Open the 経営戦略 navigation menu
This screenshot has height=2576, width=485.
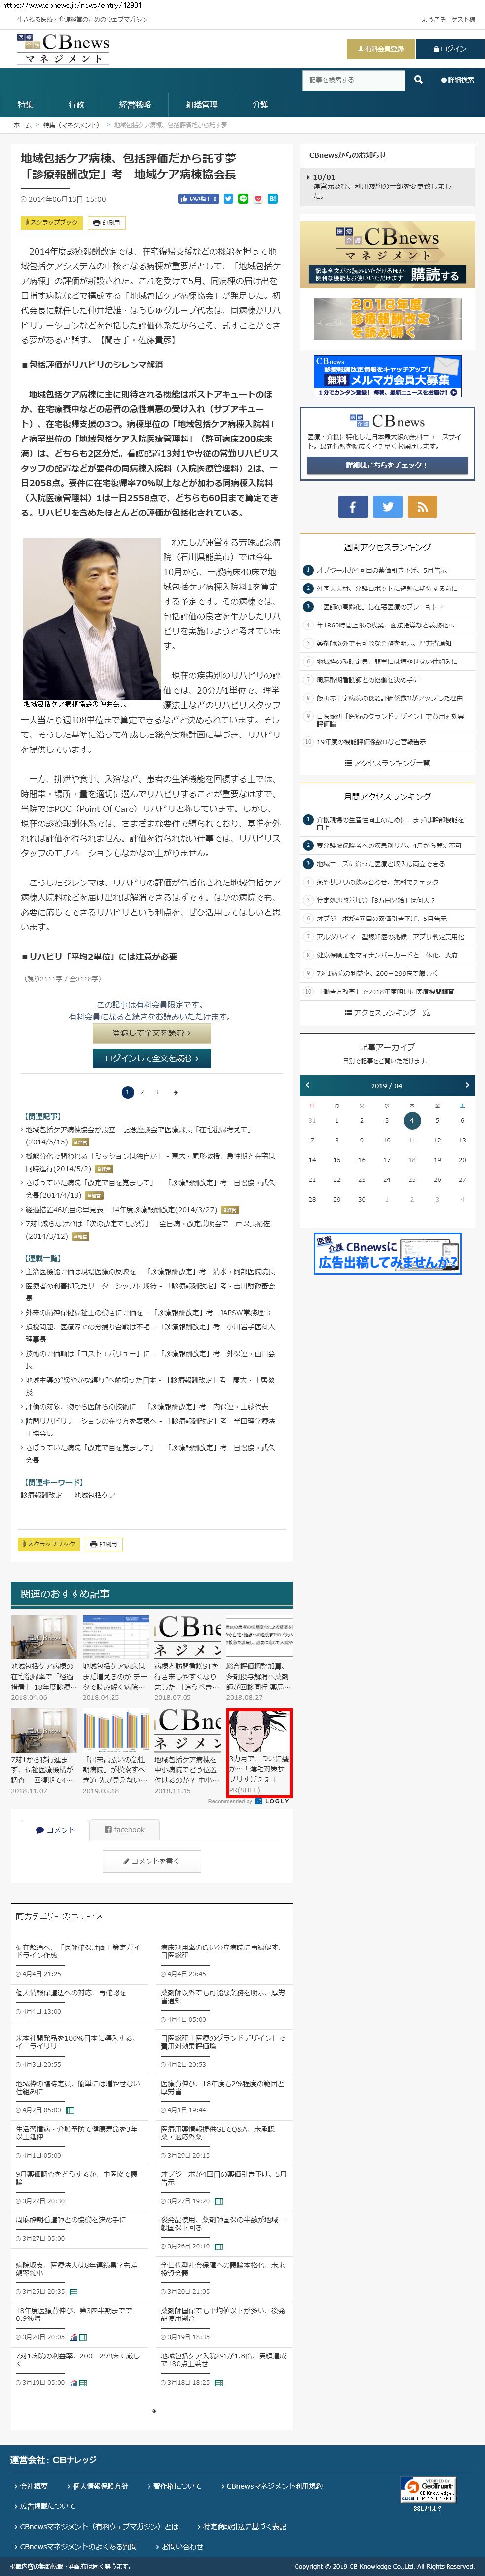(136, 104)
